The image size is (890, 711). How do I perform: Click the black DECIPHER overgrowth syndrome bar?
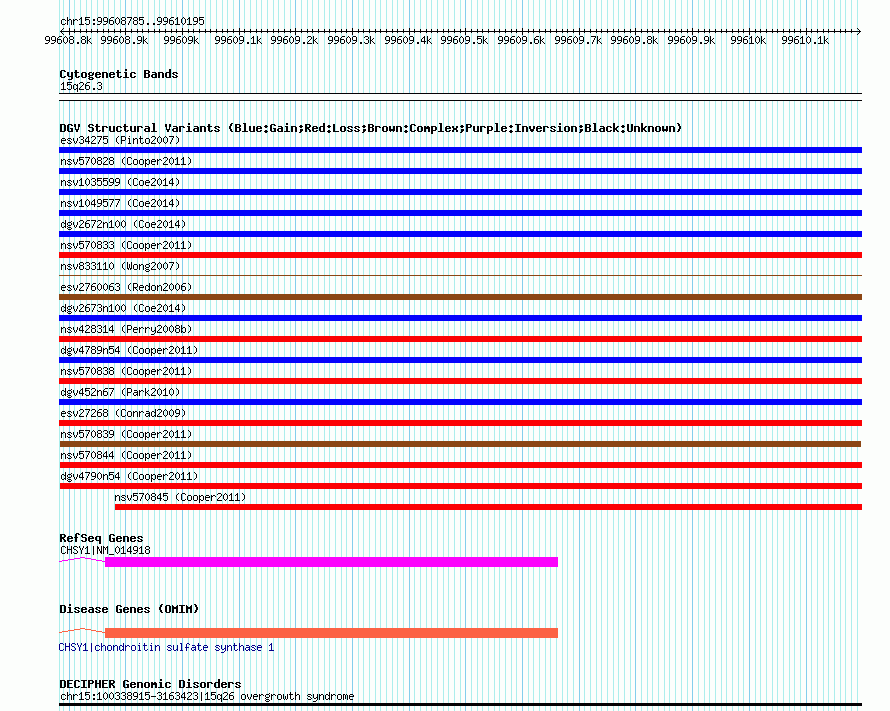click(460, 705)
